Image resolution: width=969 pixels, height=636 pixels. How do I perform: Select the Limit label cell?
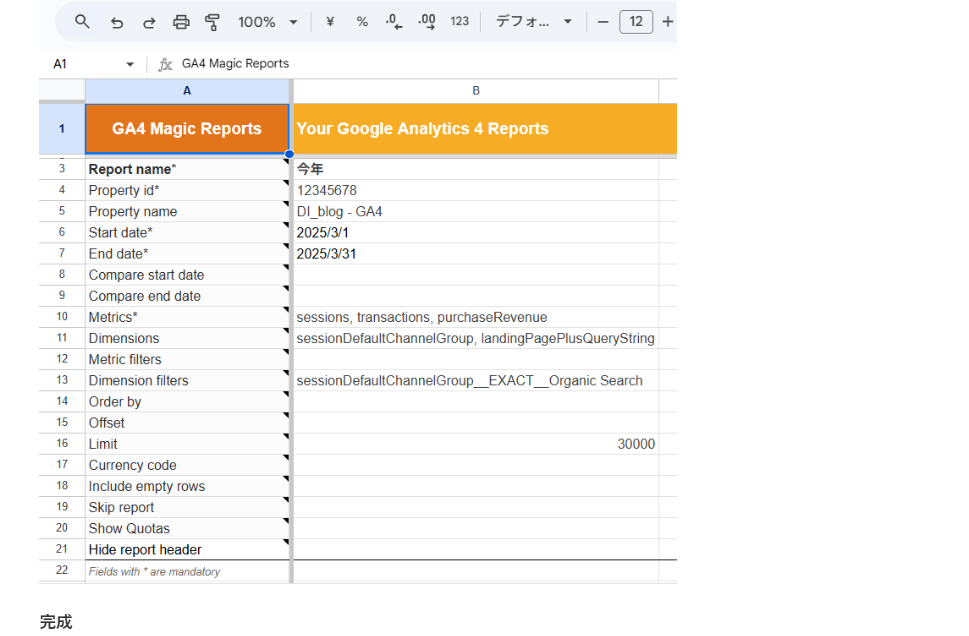[187, 444]
